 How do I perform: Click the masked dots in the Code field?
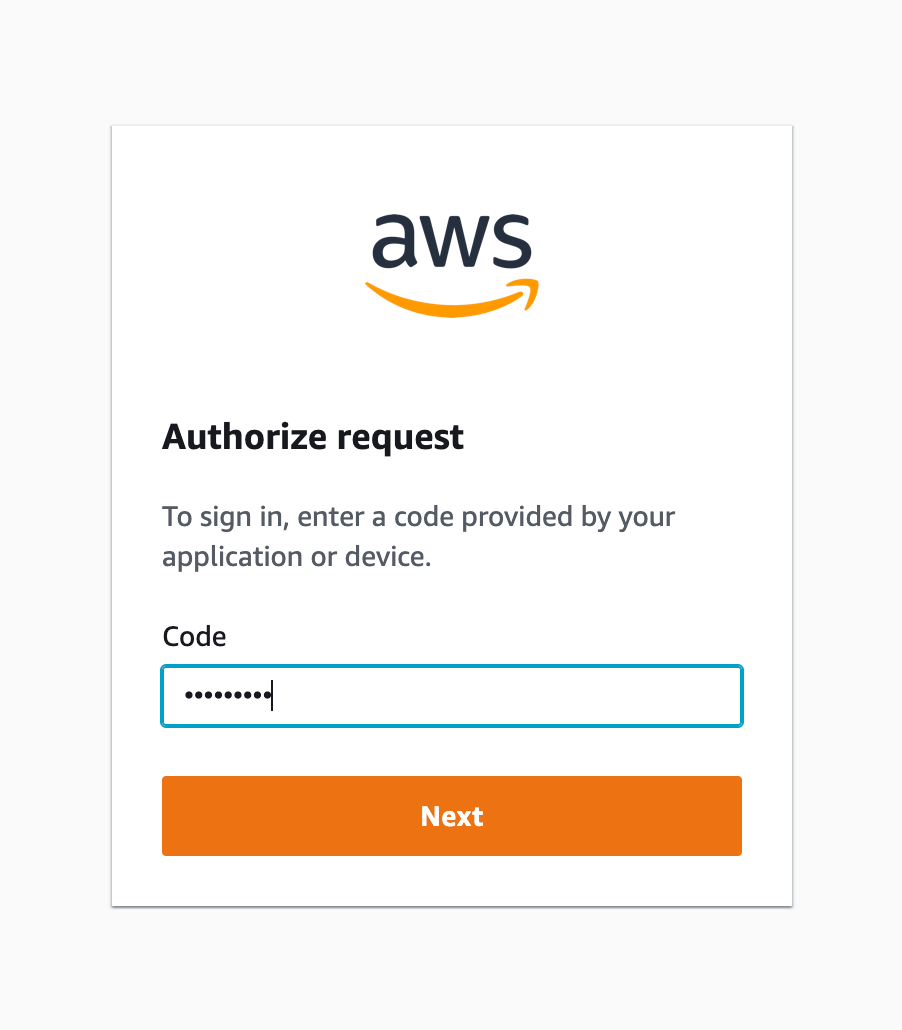pyautogui.click(x=227, y=695)
